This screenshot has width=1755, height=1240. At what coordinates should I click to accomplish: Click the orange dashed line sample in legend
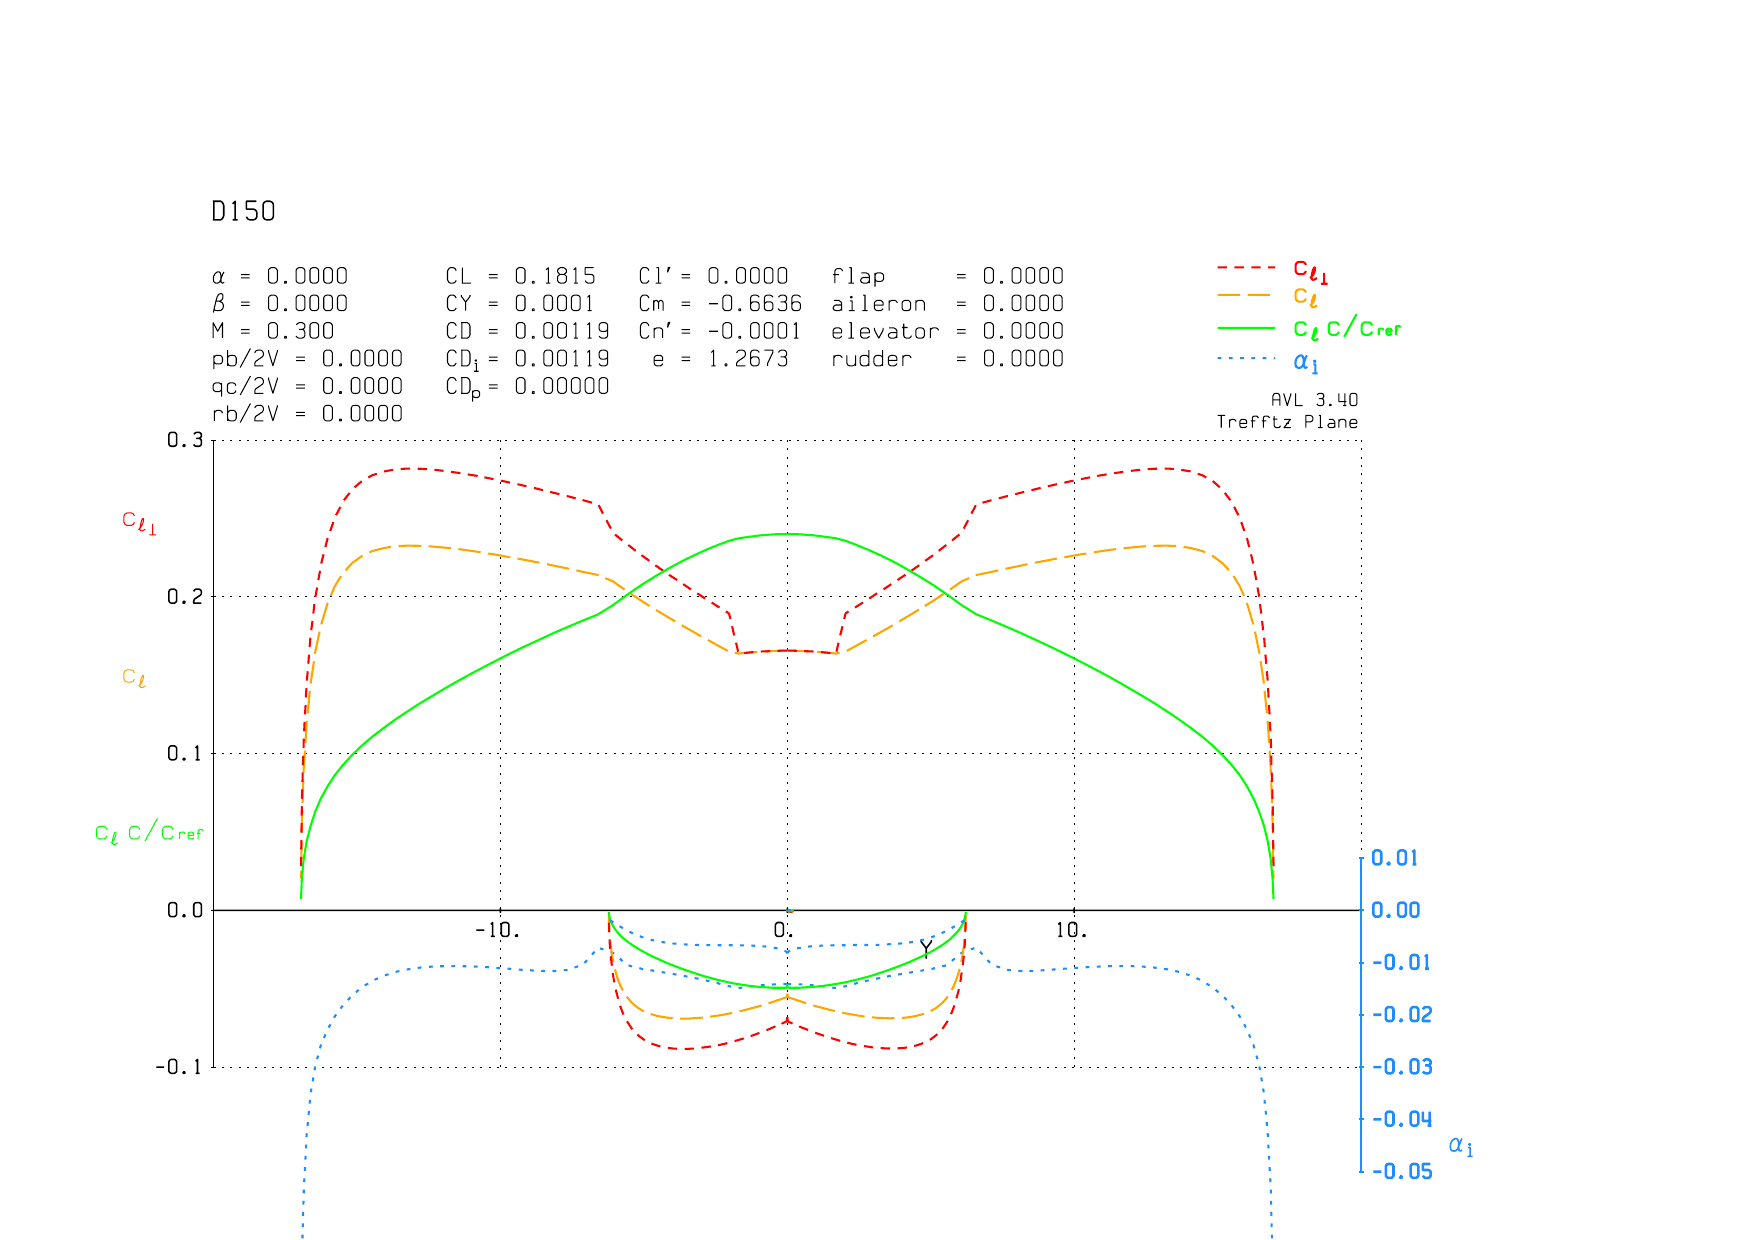1246,296
